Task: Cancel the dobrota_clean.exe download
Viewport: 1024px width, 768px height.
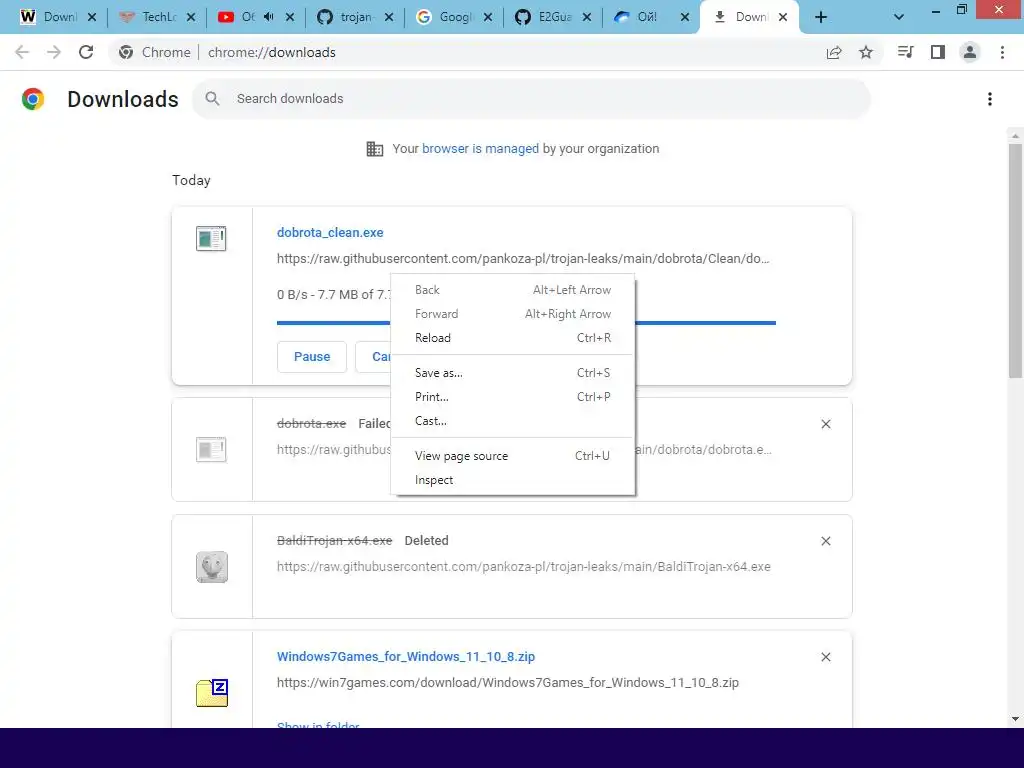Action: 374,357
